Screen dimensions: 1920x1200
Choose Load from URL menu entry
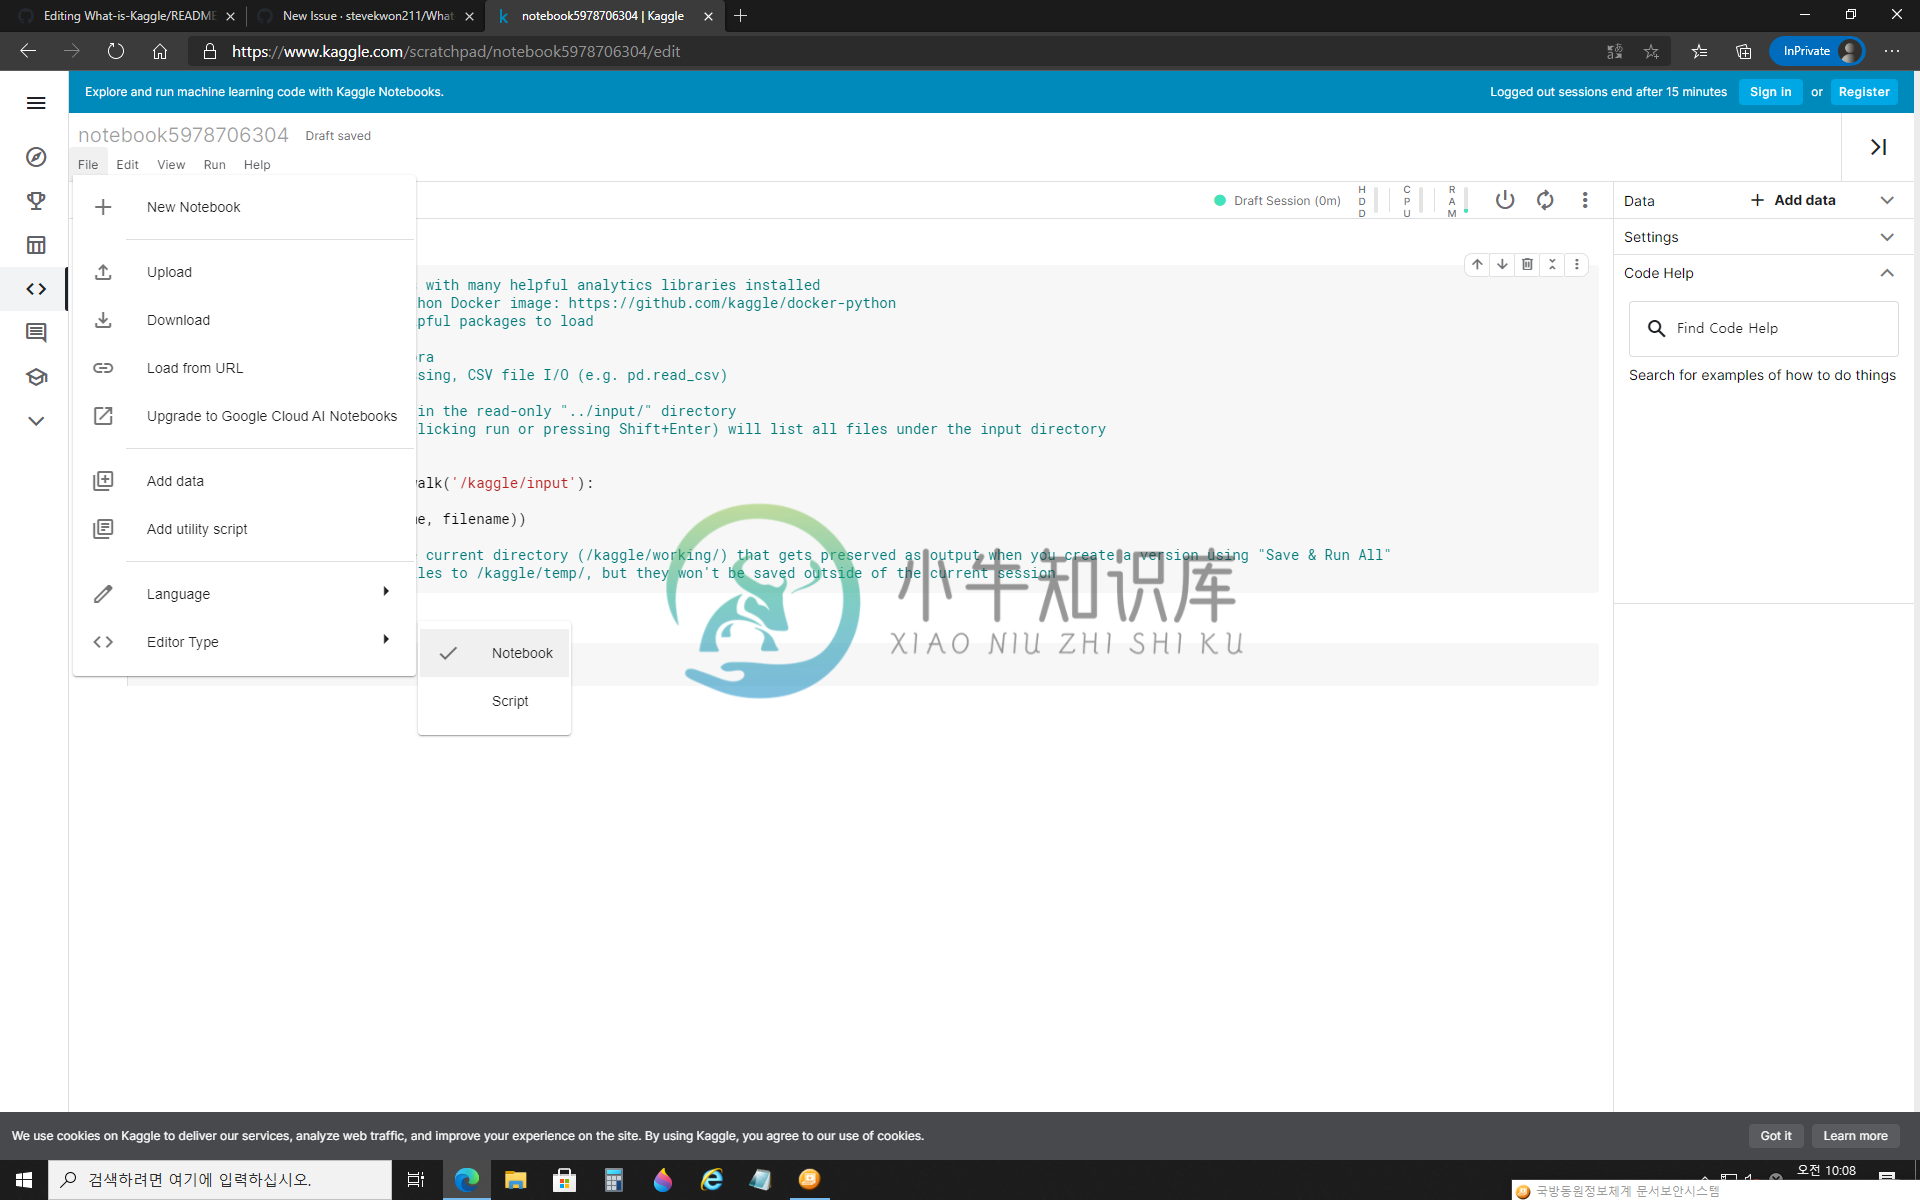tap(244, 368)
